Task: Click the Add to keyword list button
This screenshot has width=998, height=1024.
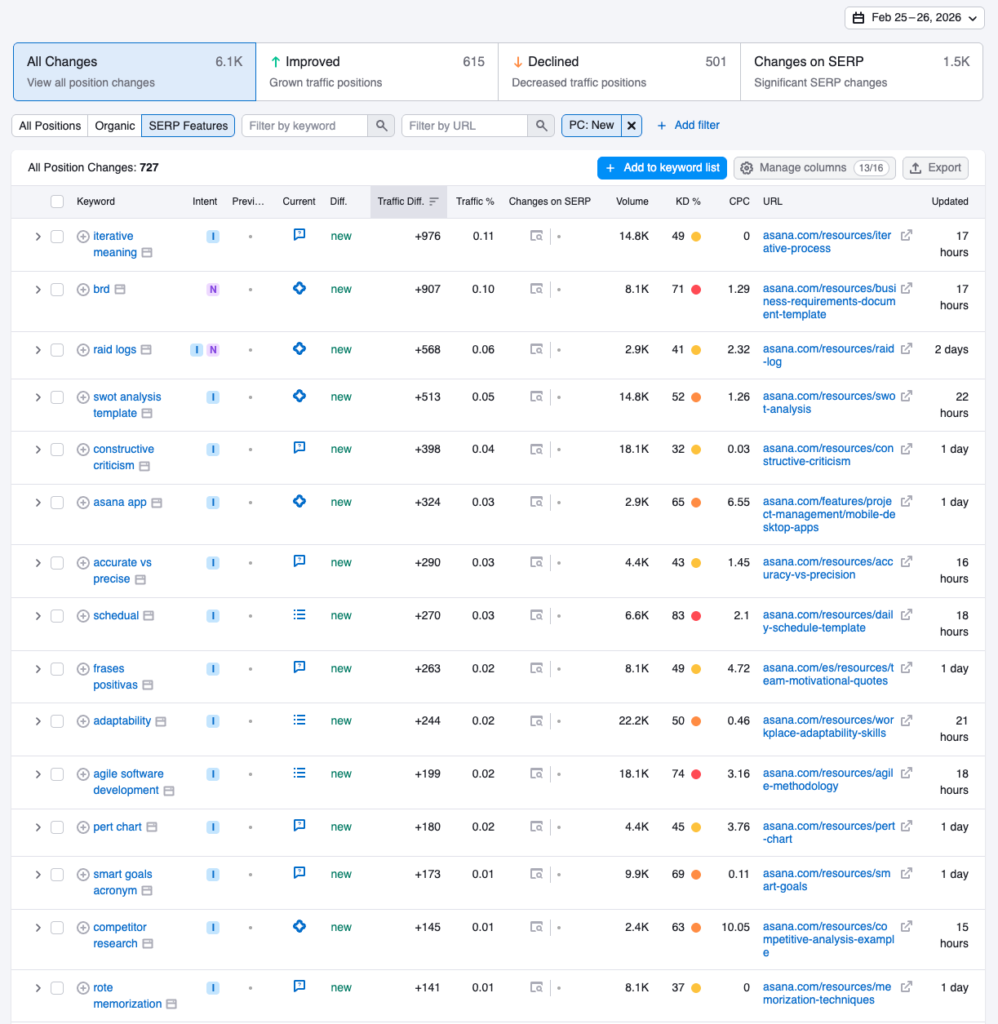Action: [661, 168]
